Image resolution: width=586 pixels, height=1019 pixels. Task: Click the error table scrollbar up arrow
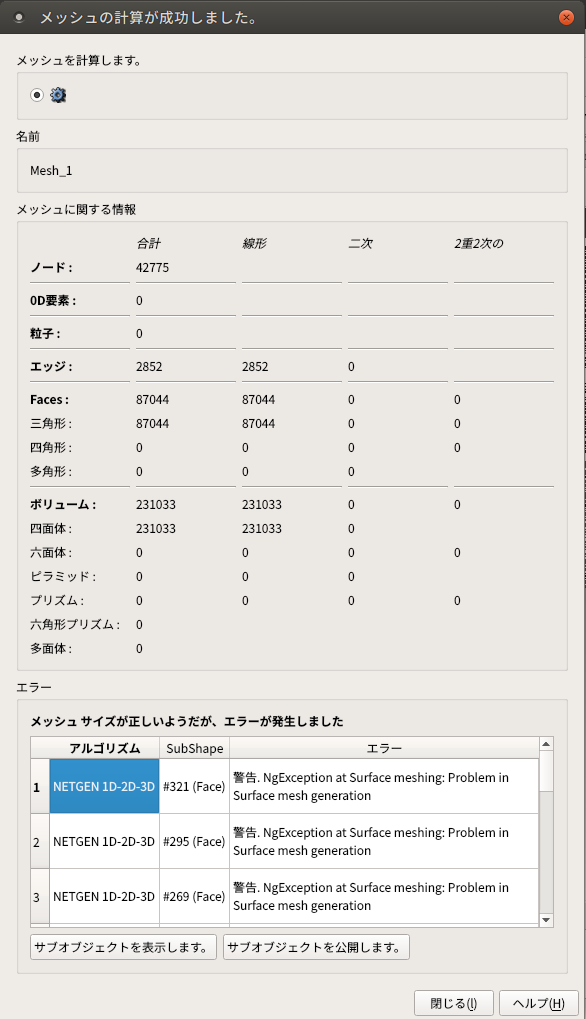tap(546, 743)
